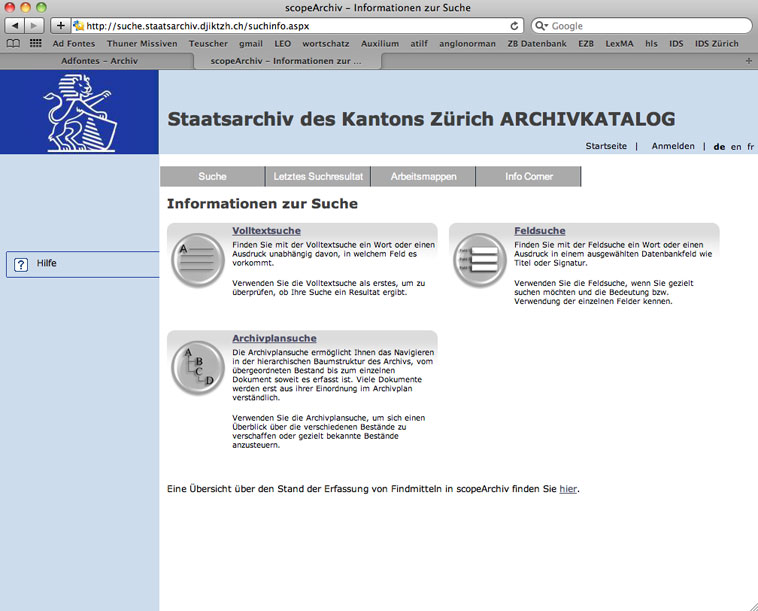Click the URL address field

click(x=295, y=26)
